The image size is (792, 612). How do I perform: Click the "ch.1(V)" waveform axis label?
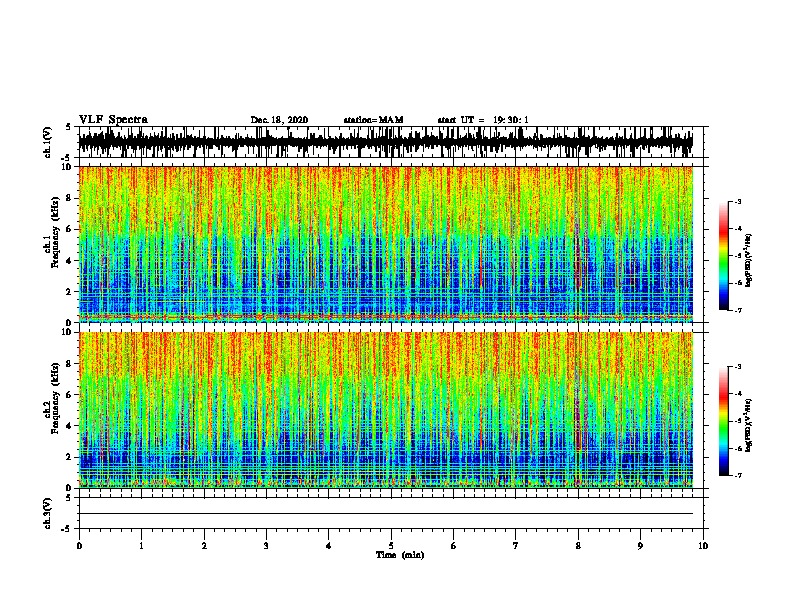tap(48, 142)
